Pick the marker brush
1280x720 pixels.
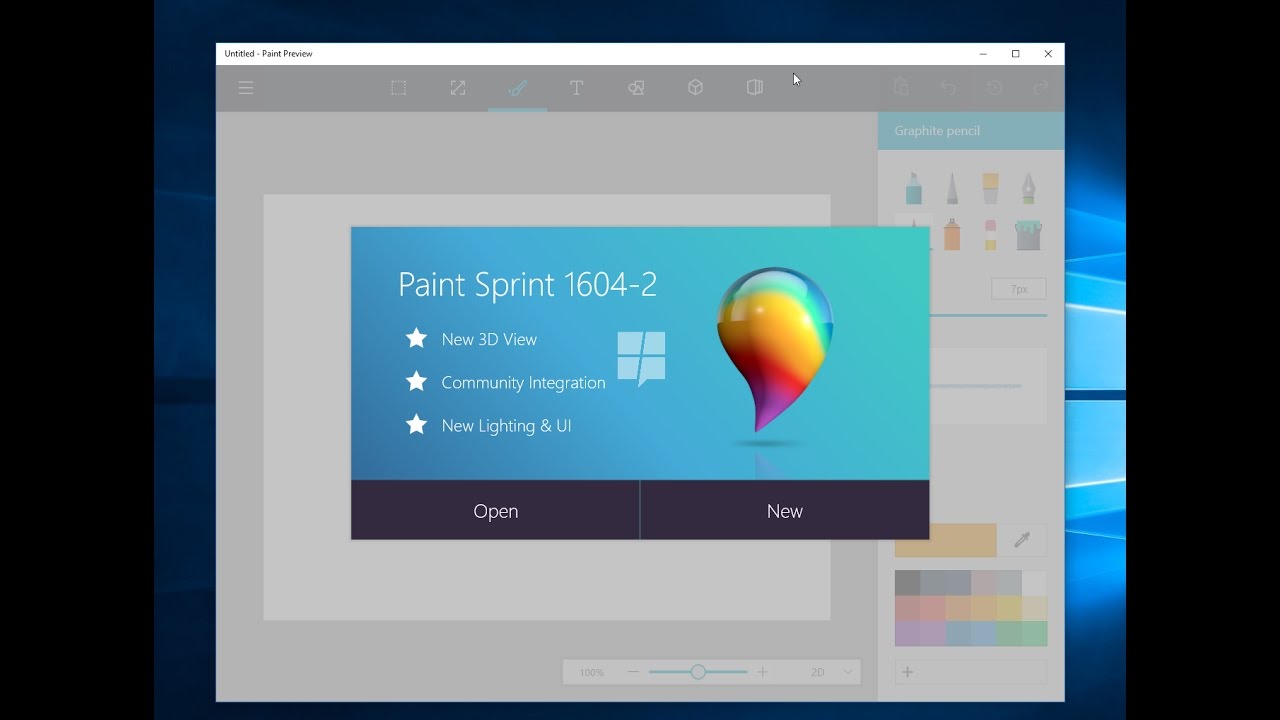(x=914, y=188)
